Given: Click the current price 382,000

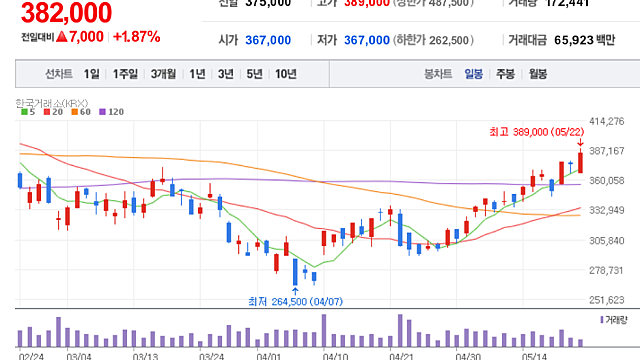Looking at the screenshot, I should 66,13.
